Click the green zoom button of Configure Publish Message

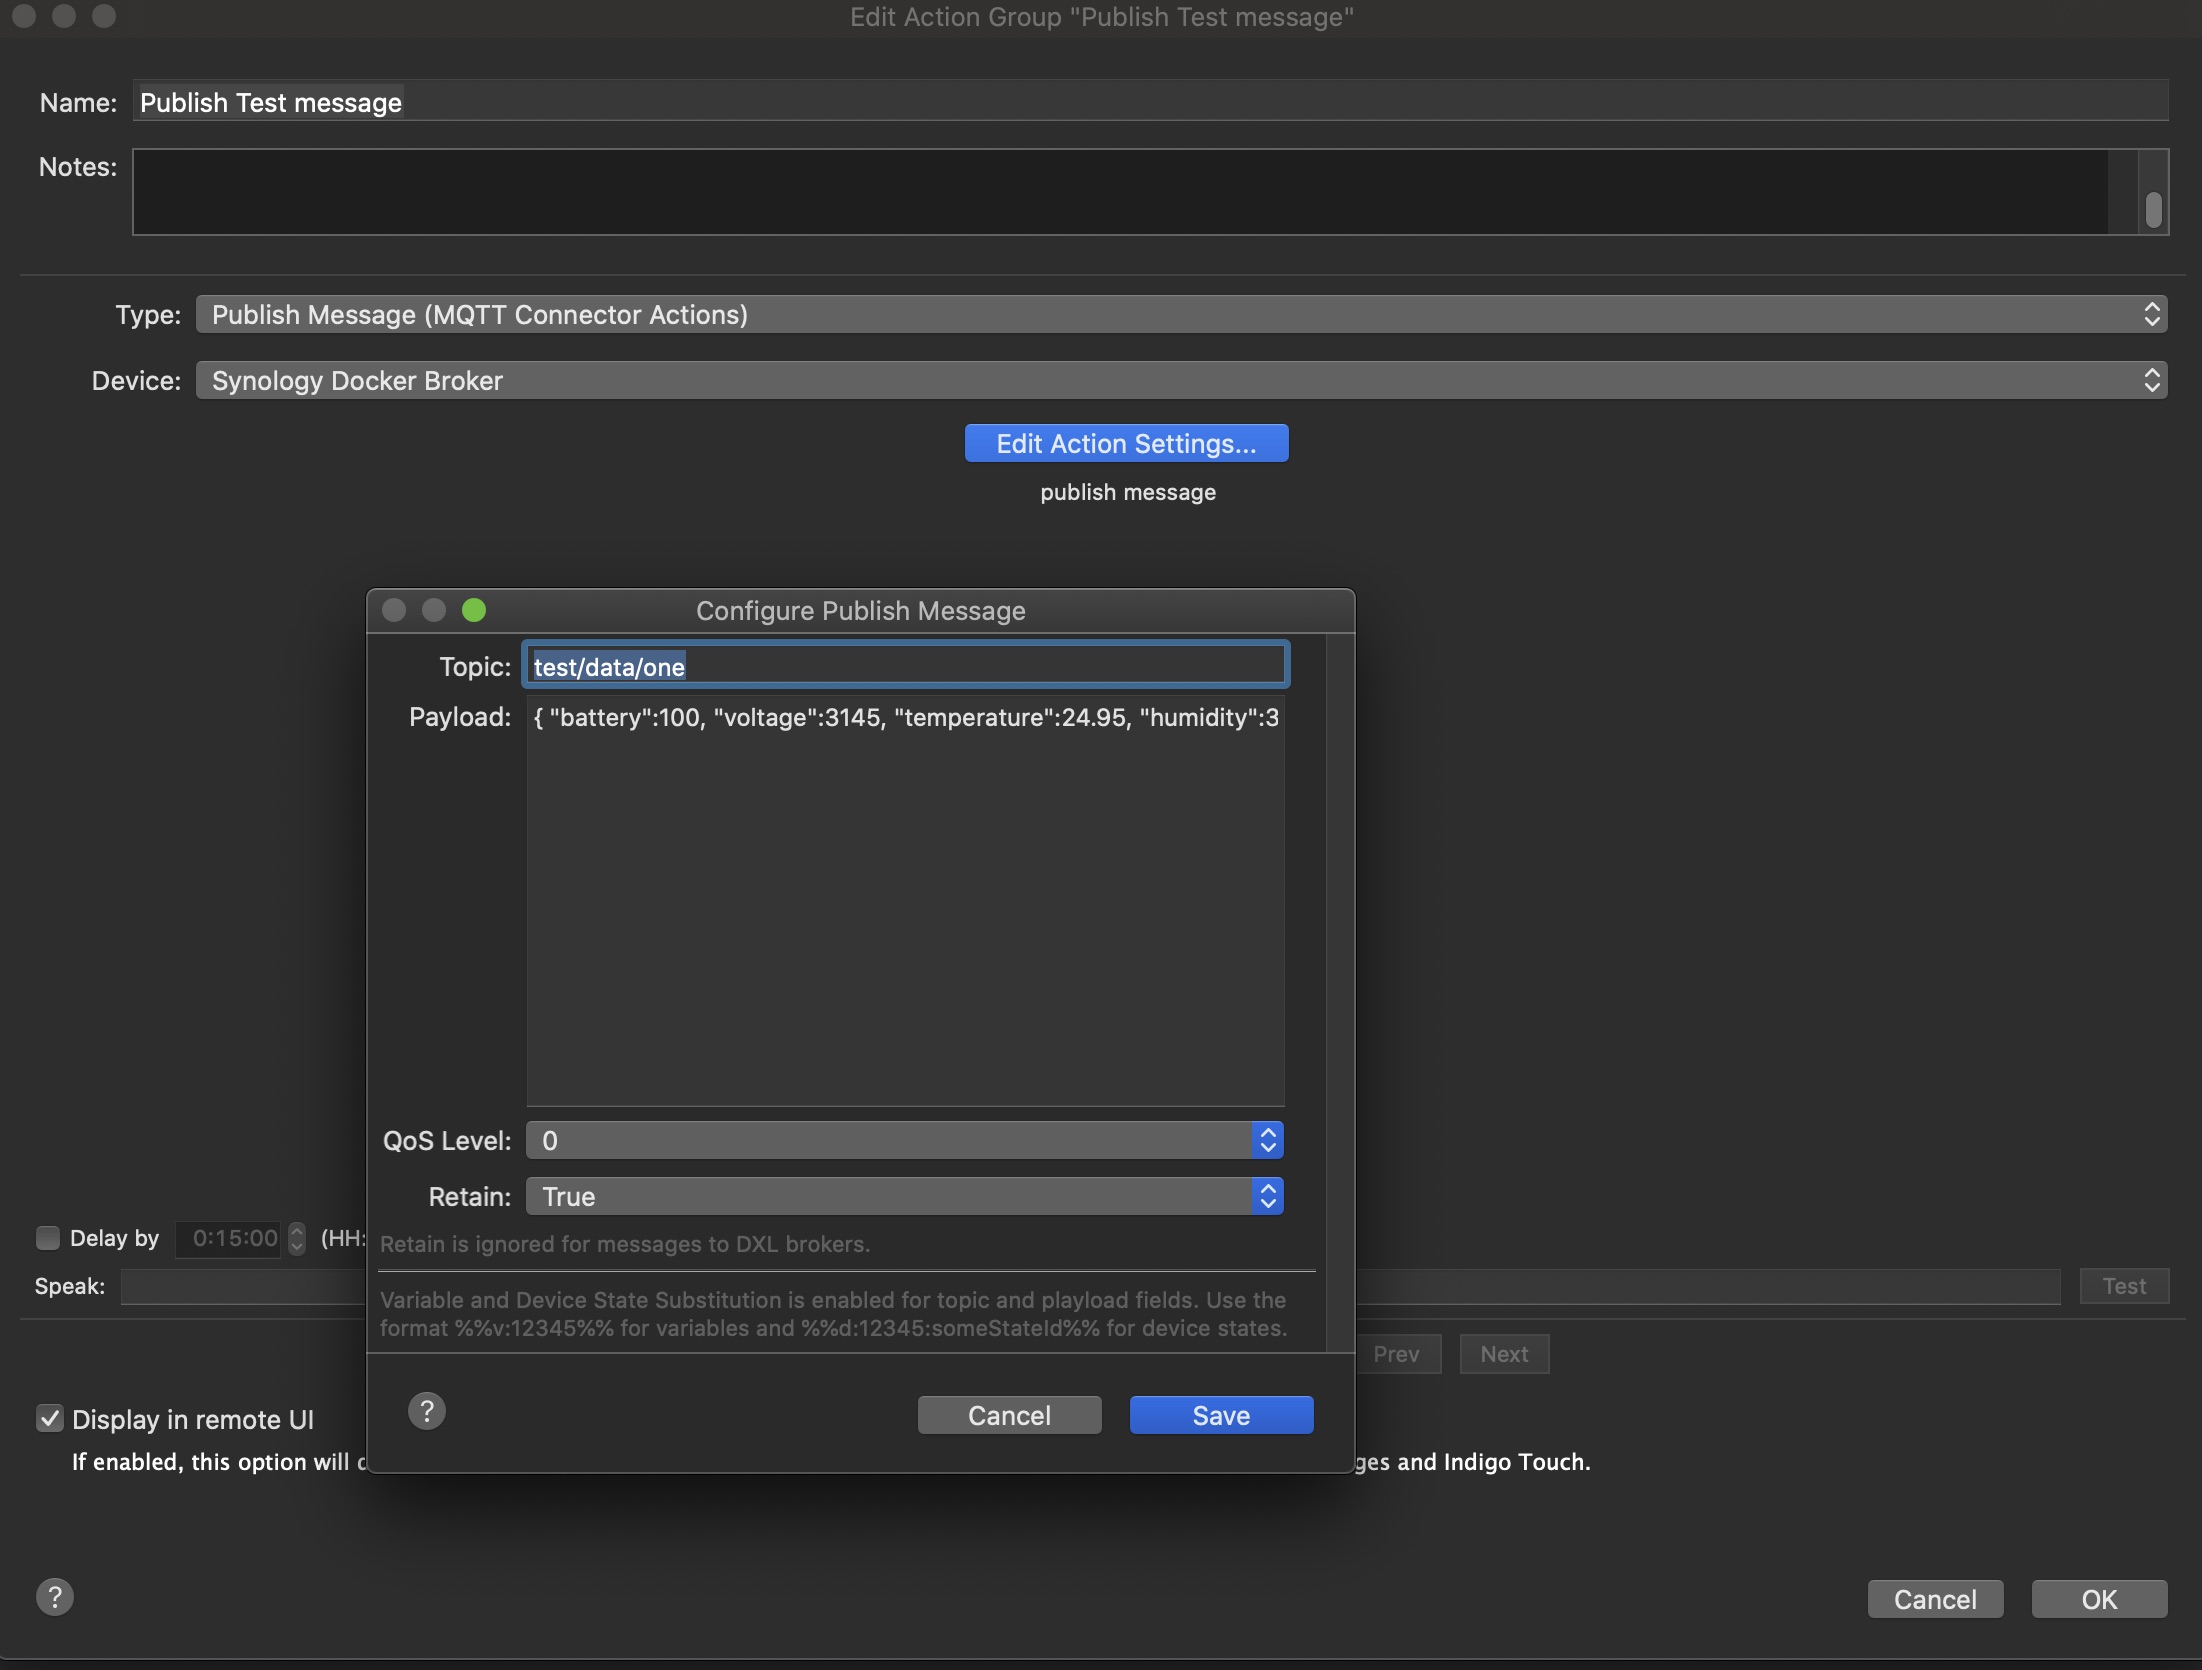pyautogui.click(x=474, y=610)
